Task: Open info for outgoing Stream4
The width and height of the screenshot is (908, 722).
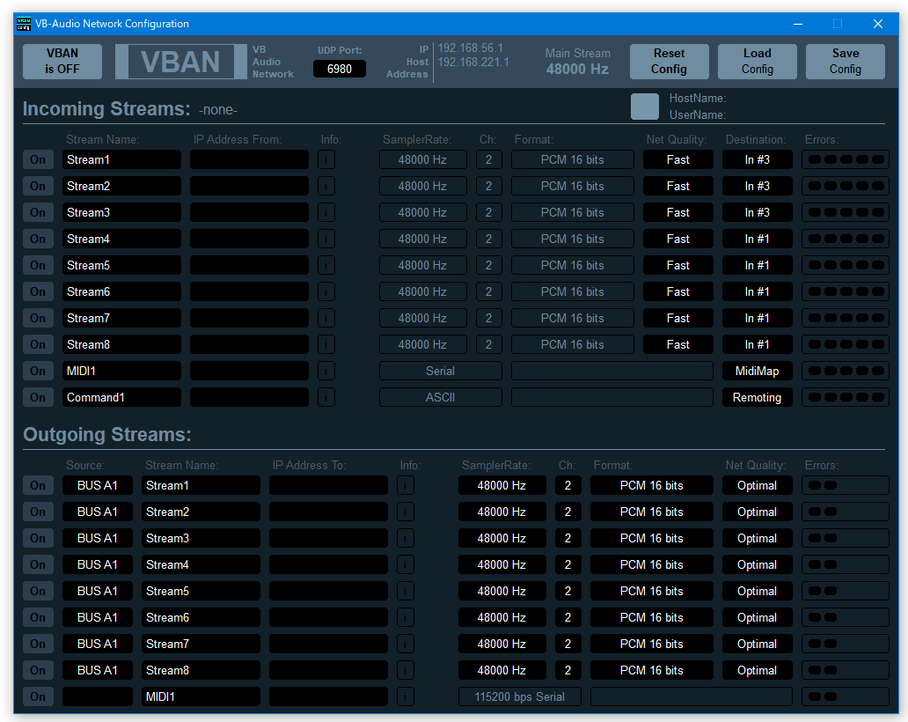Action: pyautogui.click(x=405, y=565)
